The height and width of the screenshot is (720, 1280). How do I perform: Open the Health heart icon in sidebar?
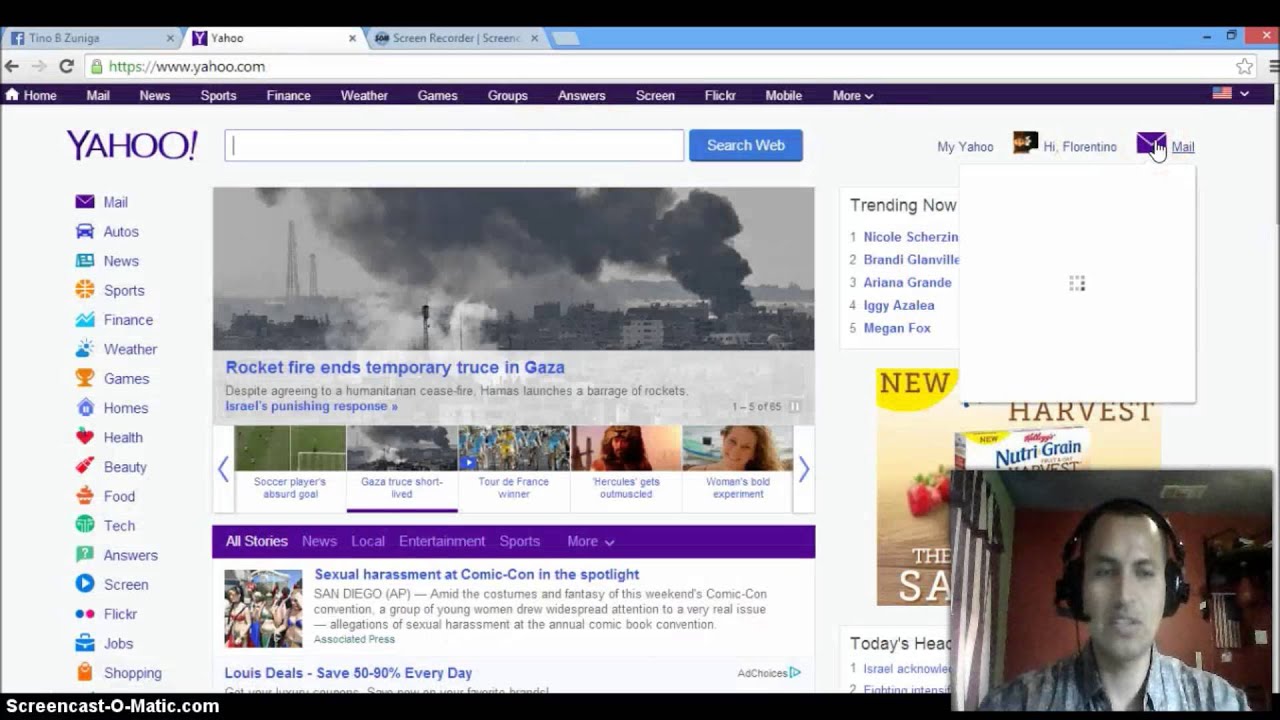click(x=85, y=437)
